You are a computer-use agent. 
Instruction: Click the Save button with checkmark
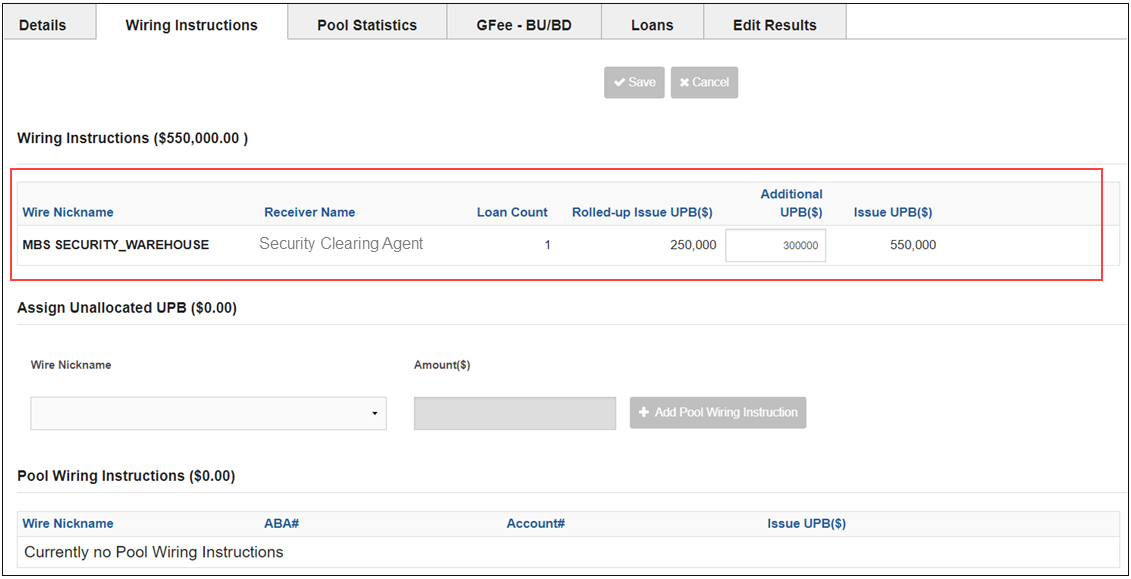tap(634, 82)
